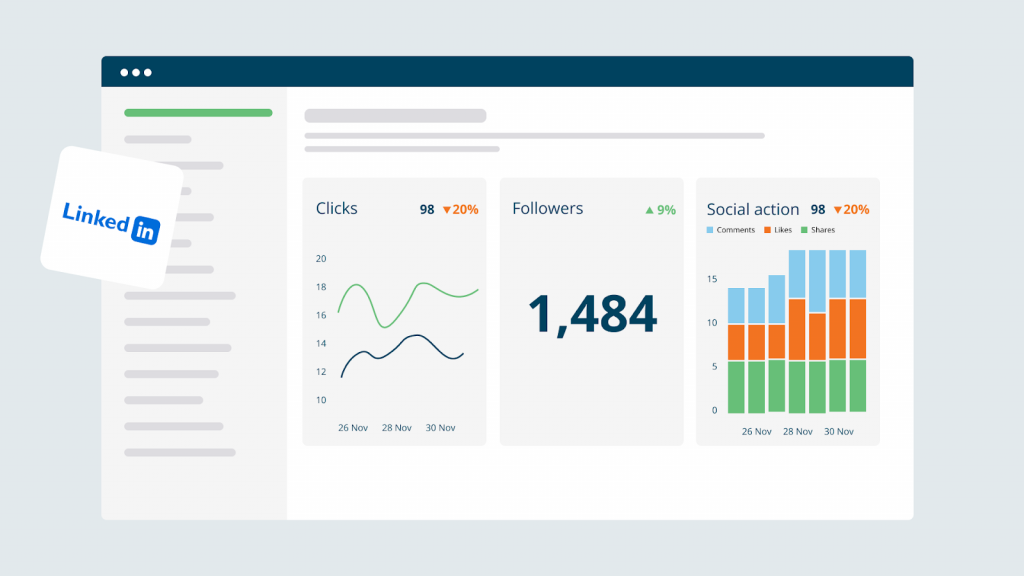This screenshot has width=1024, height=576.
Task: Click the follower count 1,484
Action: point(591,315)
